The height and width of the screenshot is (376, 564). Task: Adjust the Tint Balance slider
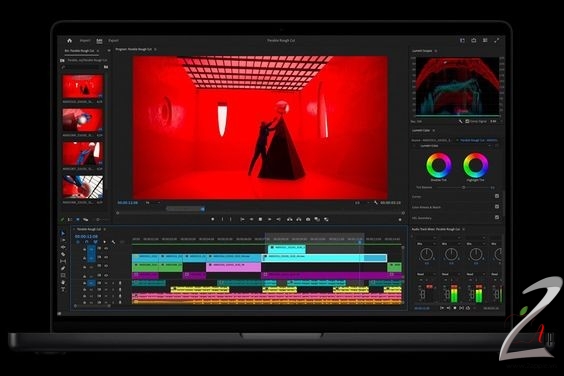tap(463, 187)
